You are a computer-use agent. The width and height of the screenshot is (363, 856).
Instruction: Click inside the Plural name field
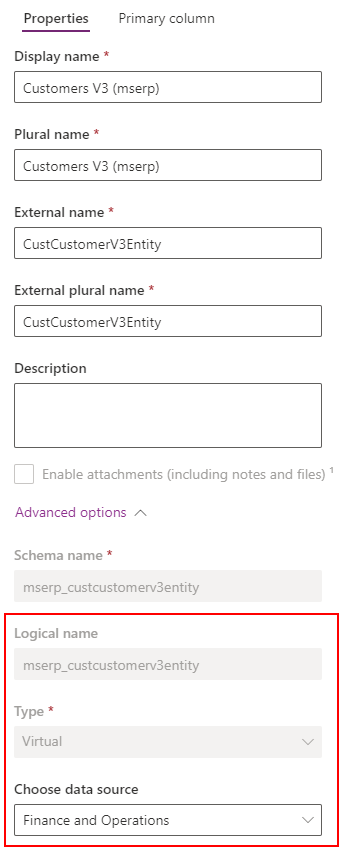168,165
